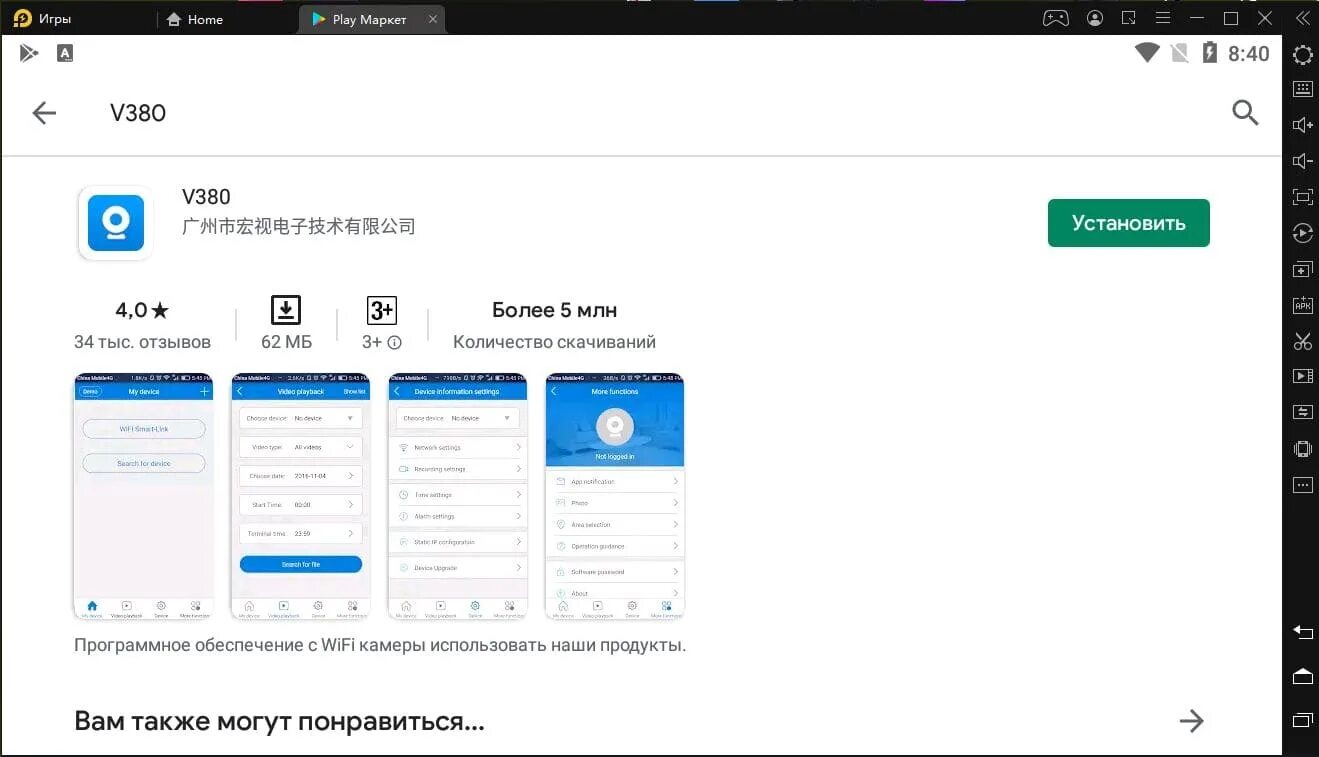Image resolution: width=1319 pixels, height=757 pixels.
Task: Click the volume up icon
Action: click(1302, 125)
